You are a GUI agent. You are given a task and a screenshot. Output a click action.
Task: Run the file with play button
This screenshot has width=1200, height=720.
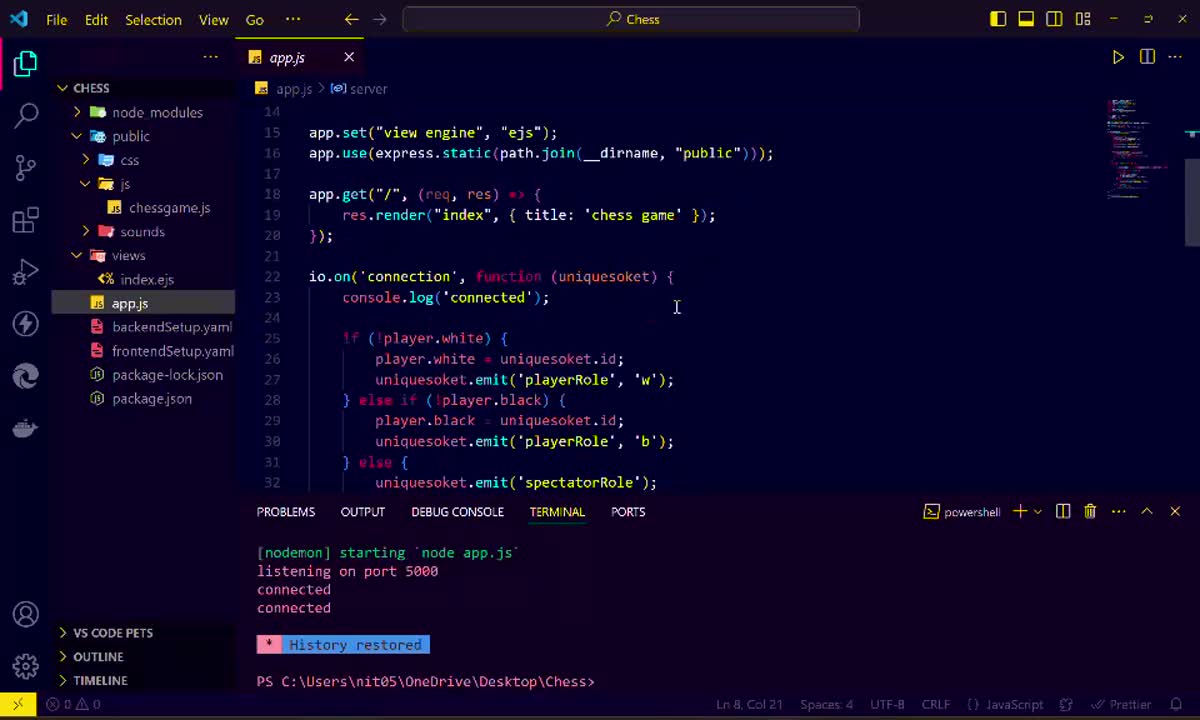(x=1118, y=57)
